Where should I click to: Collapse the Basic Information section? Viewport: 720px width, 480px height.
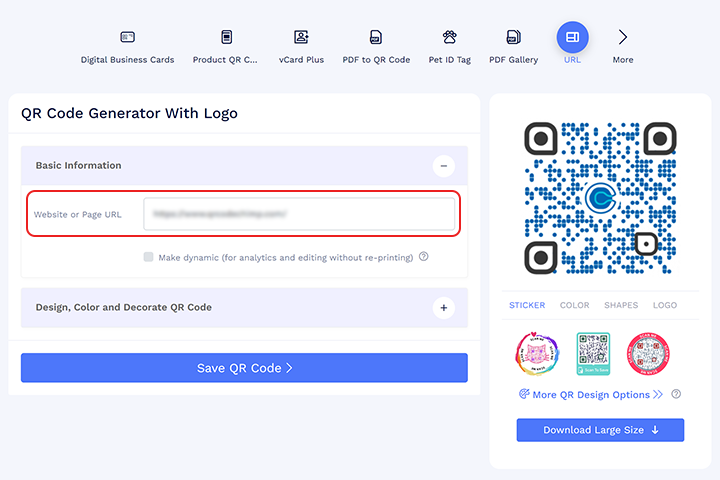(444, 166)
